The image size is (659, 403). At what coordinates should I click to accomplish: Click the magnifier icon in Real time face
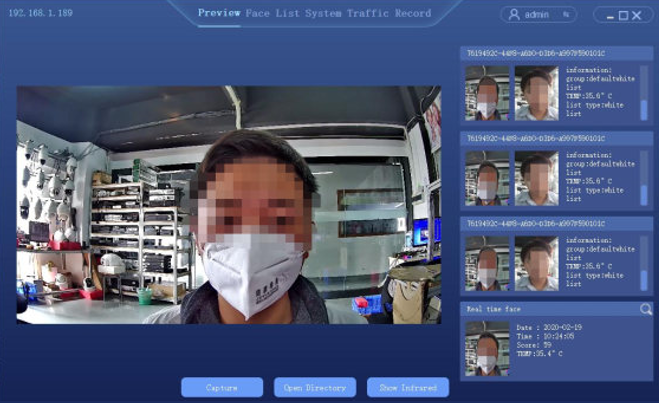click(x=646, y=309)
